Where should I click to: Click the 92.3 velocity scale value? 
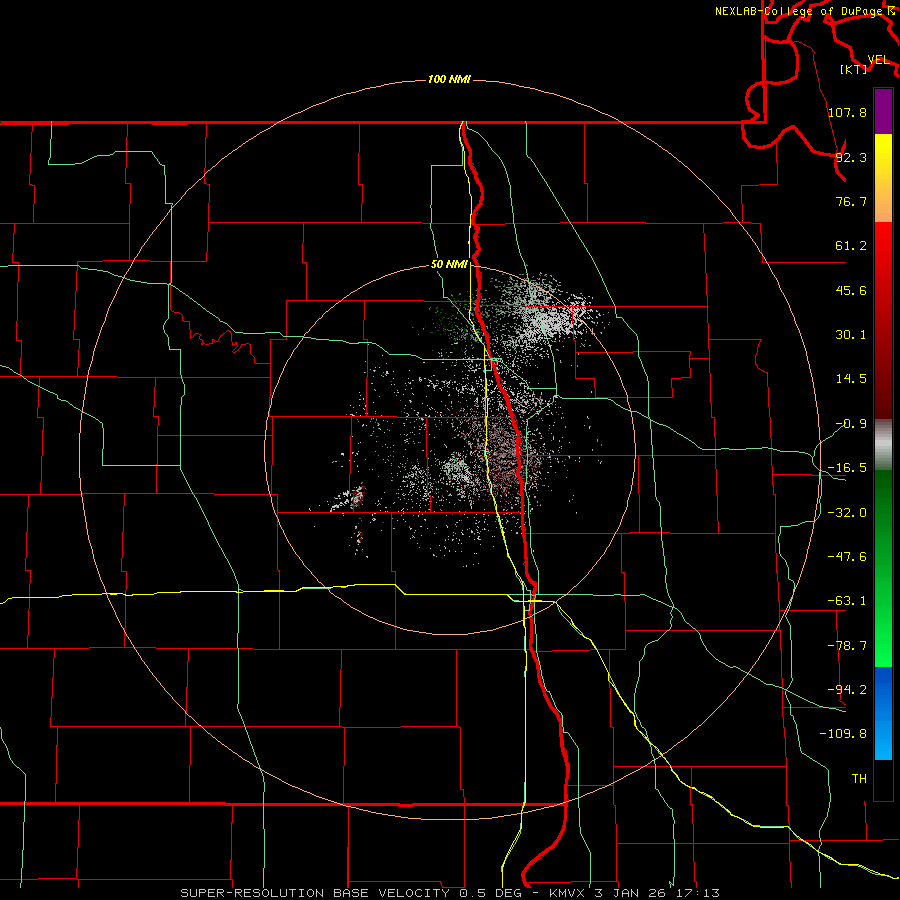pyautogui.click(x=851, y=157)
